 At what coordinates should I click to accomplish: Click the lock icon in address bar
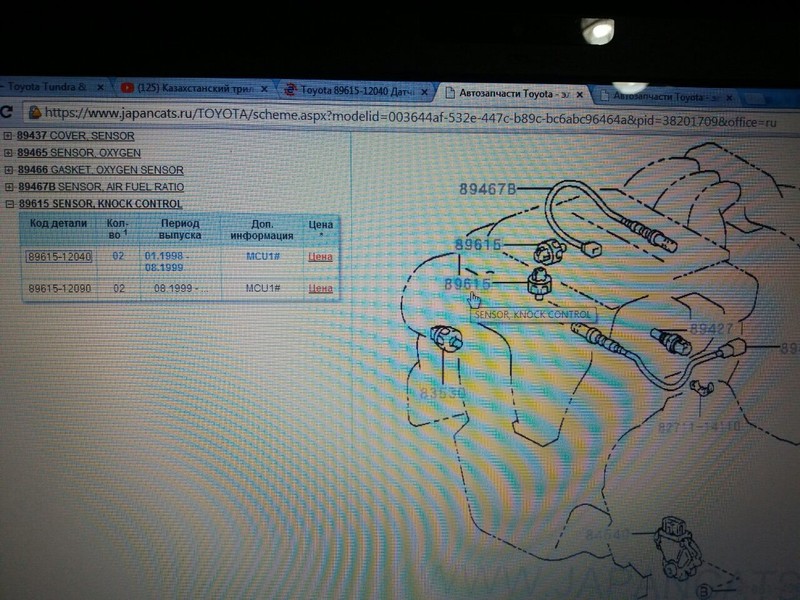point(34,113)
